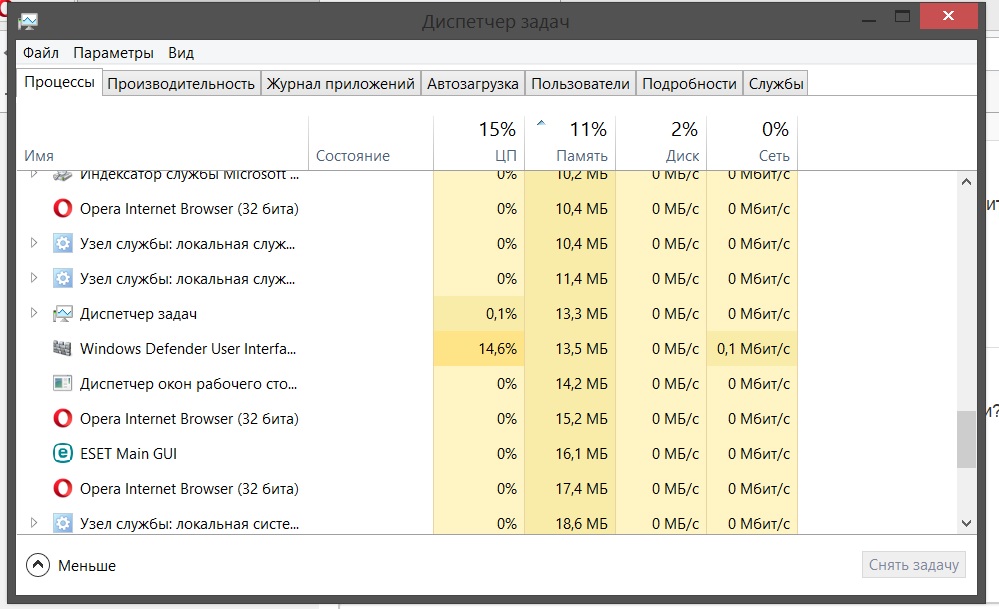Image resolution: width=999 pixels, height=609 pixels.
Task: Expand the Диспетчер задач process group
Action: [34, 314]
